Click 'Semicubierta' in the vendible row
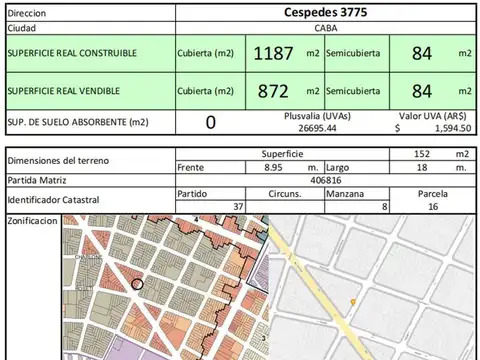The image size is (480, 360). point(353,91)
